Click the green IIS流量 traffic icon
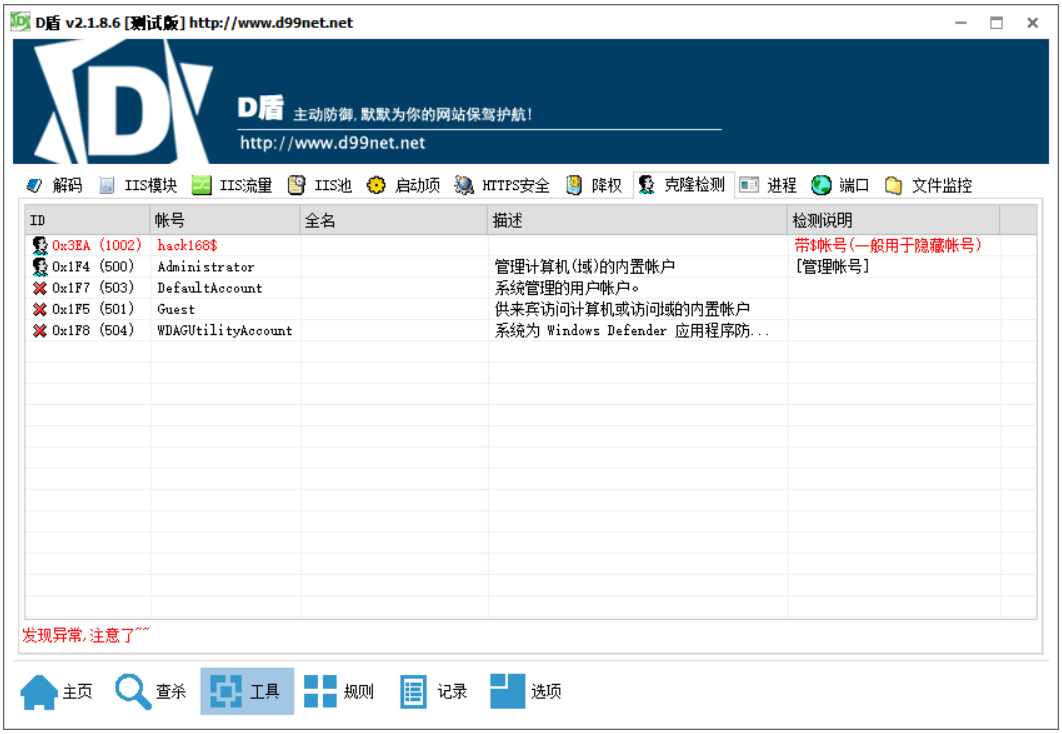This screenshot has height=734, width=1062. 201,185
